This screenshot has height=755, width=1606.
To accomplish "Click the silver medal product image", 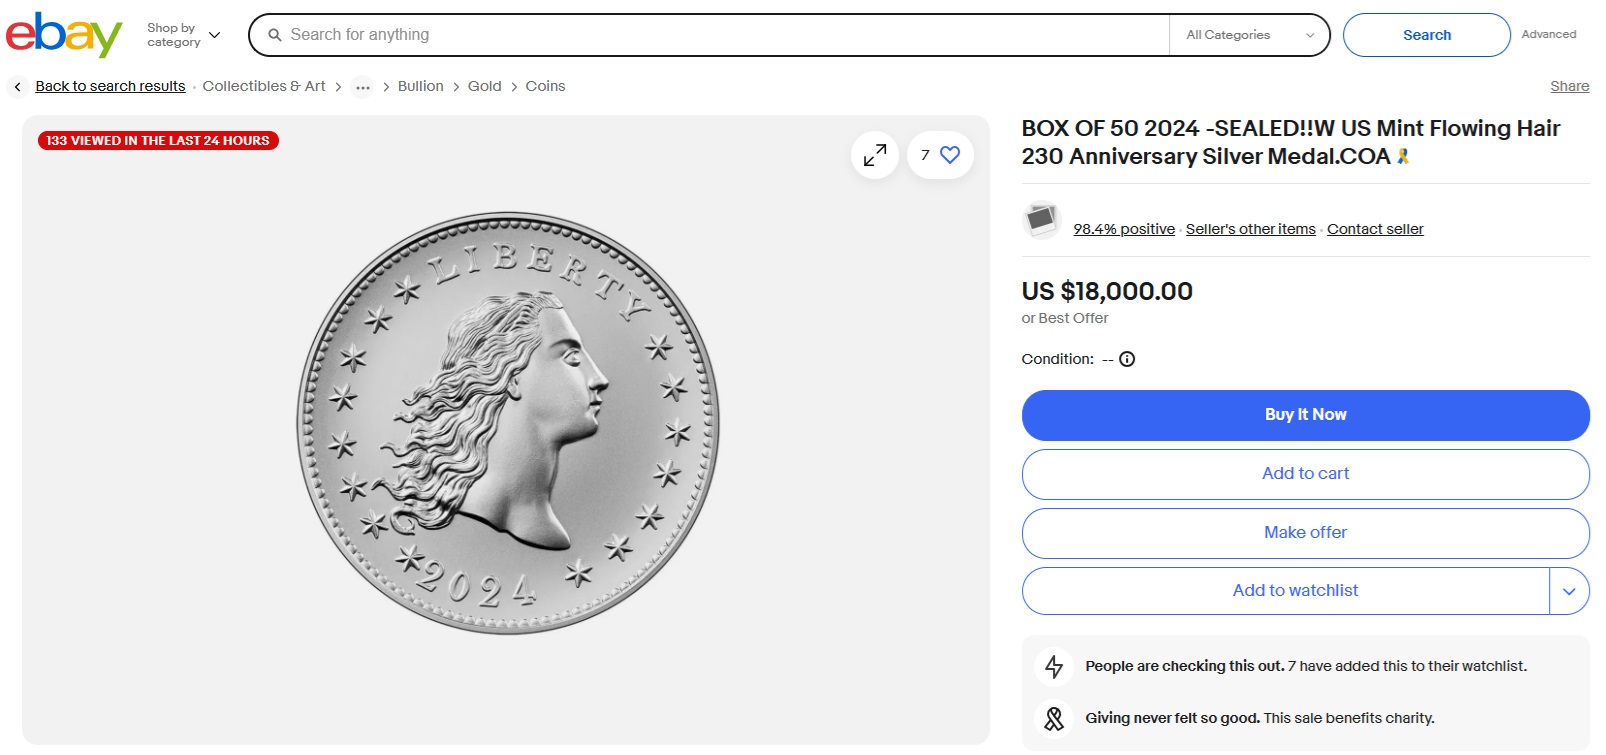I will 508,422.
